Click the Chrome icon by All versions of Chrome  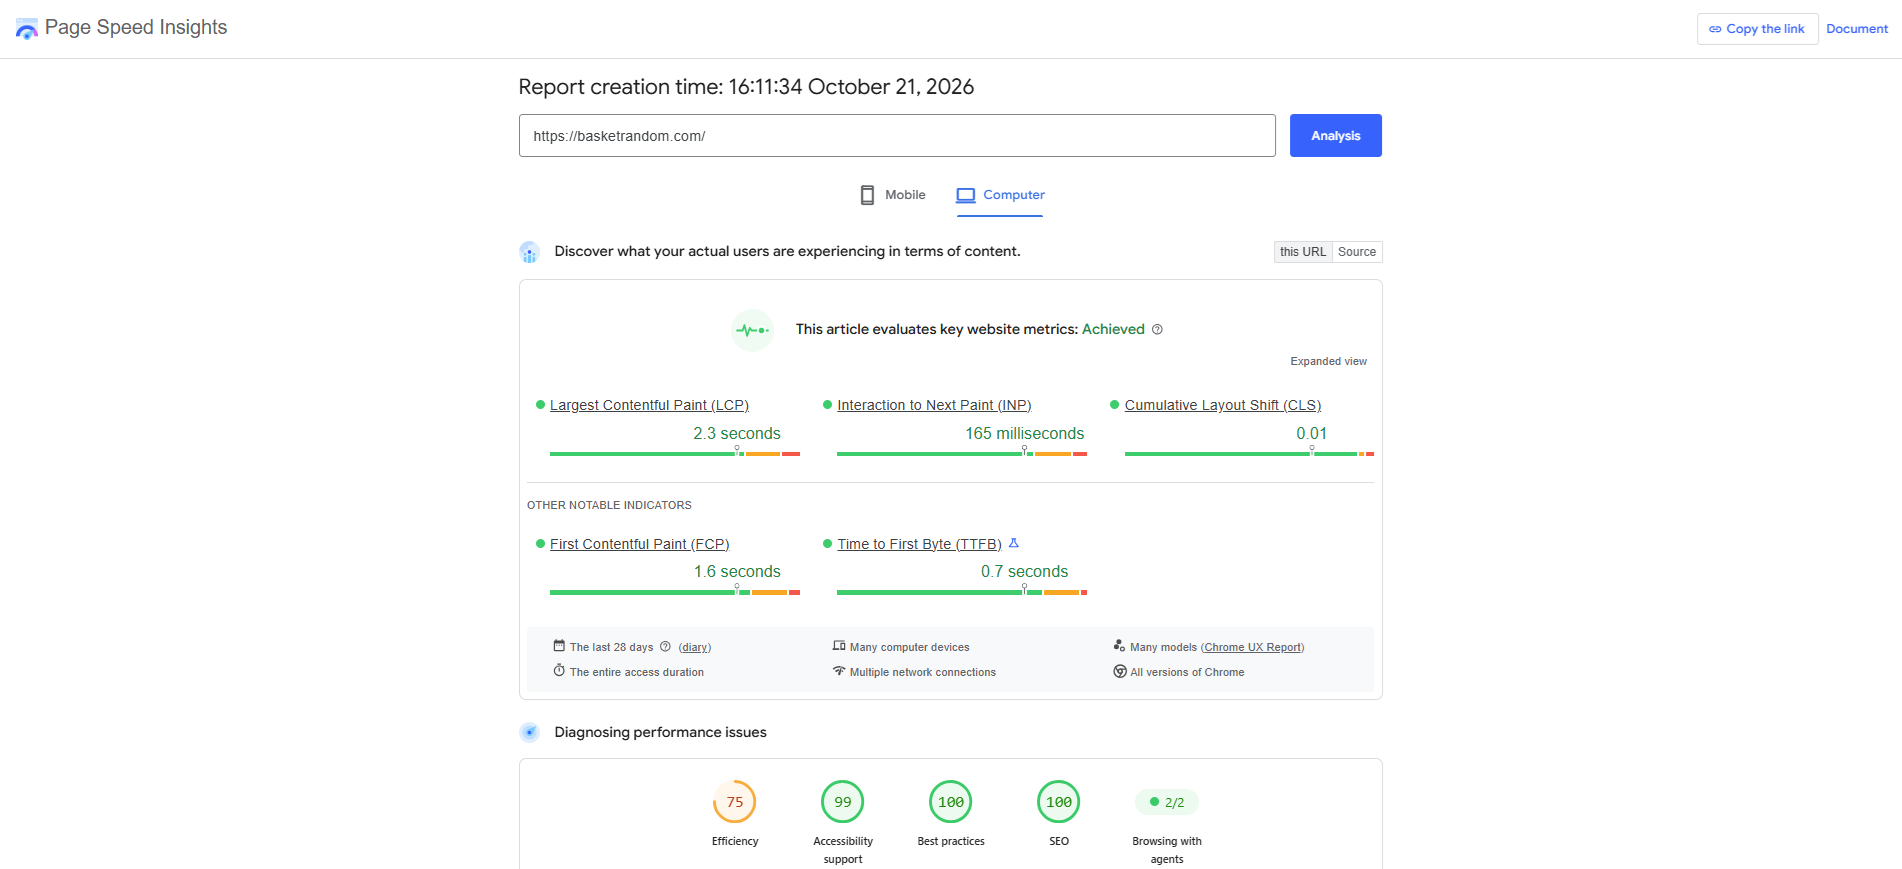[1120, 671]
